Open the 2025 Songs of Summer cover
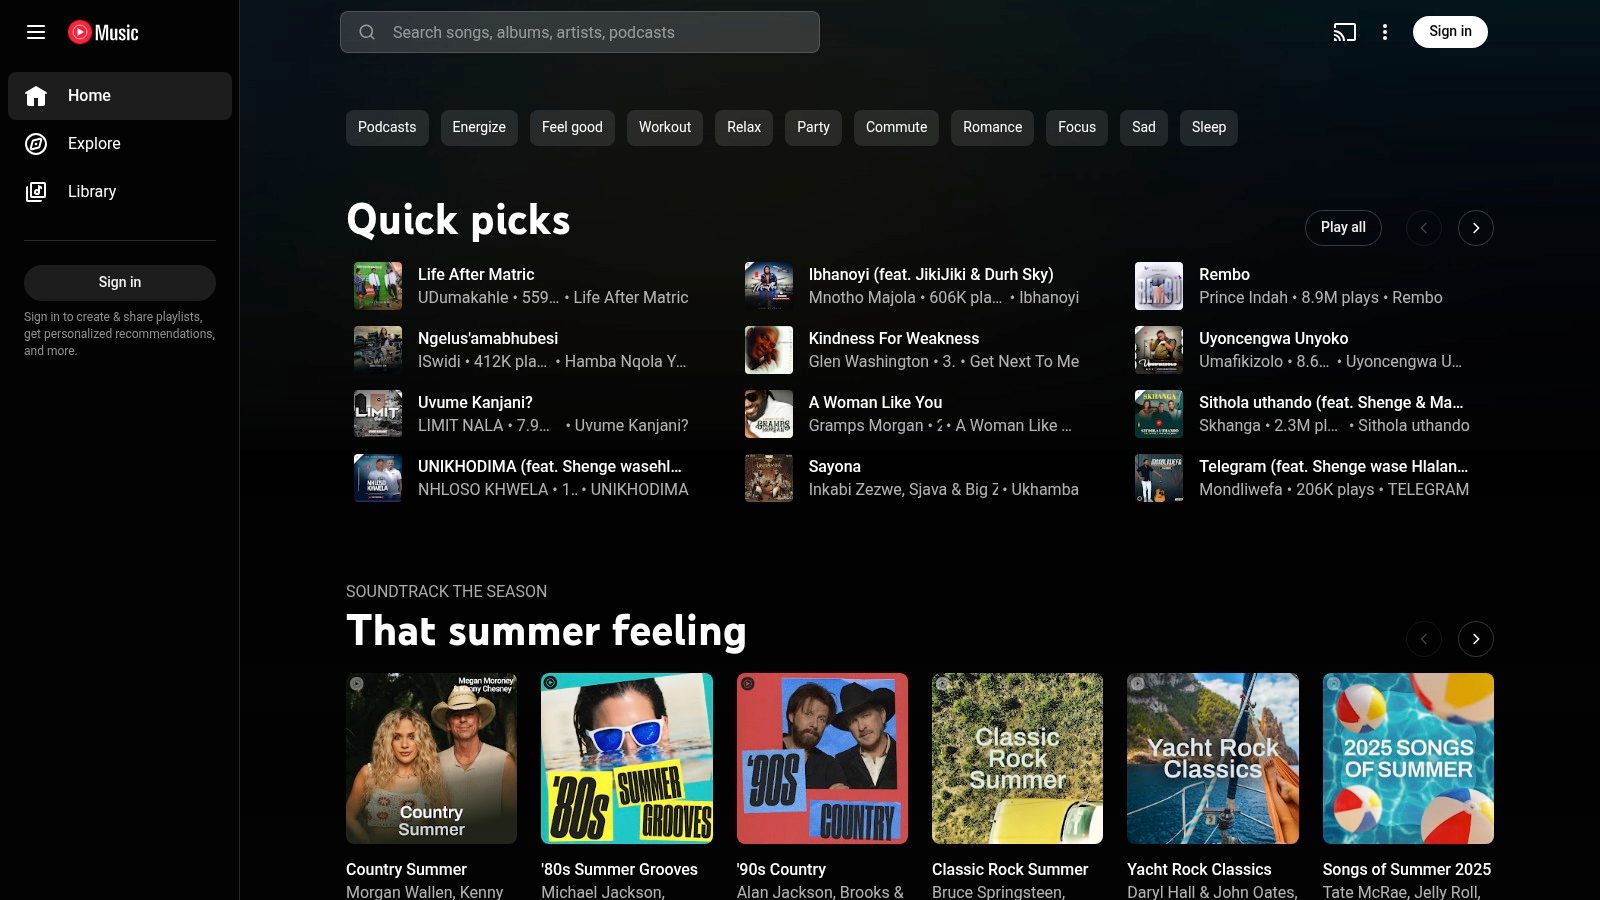 click(x=1408, y=759)
